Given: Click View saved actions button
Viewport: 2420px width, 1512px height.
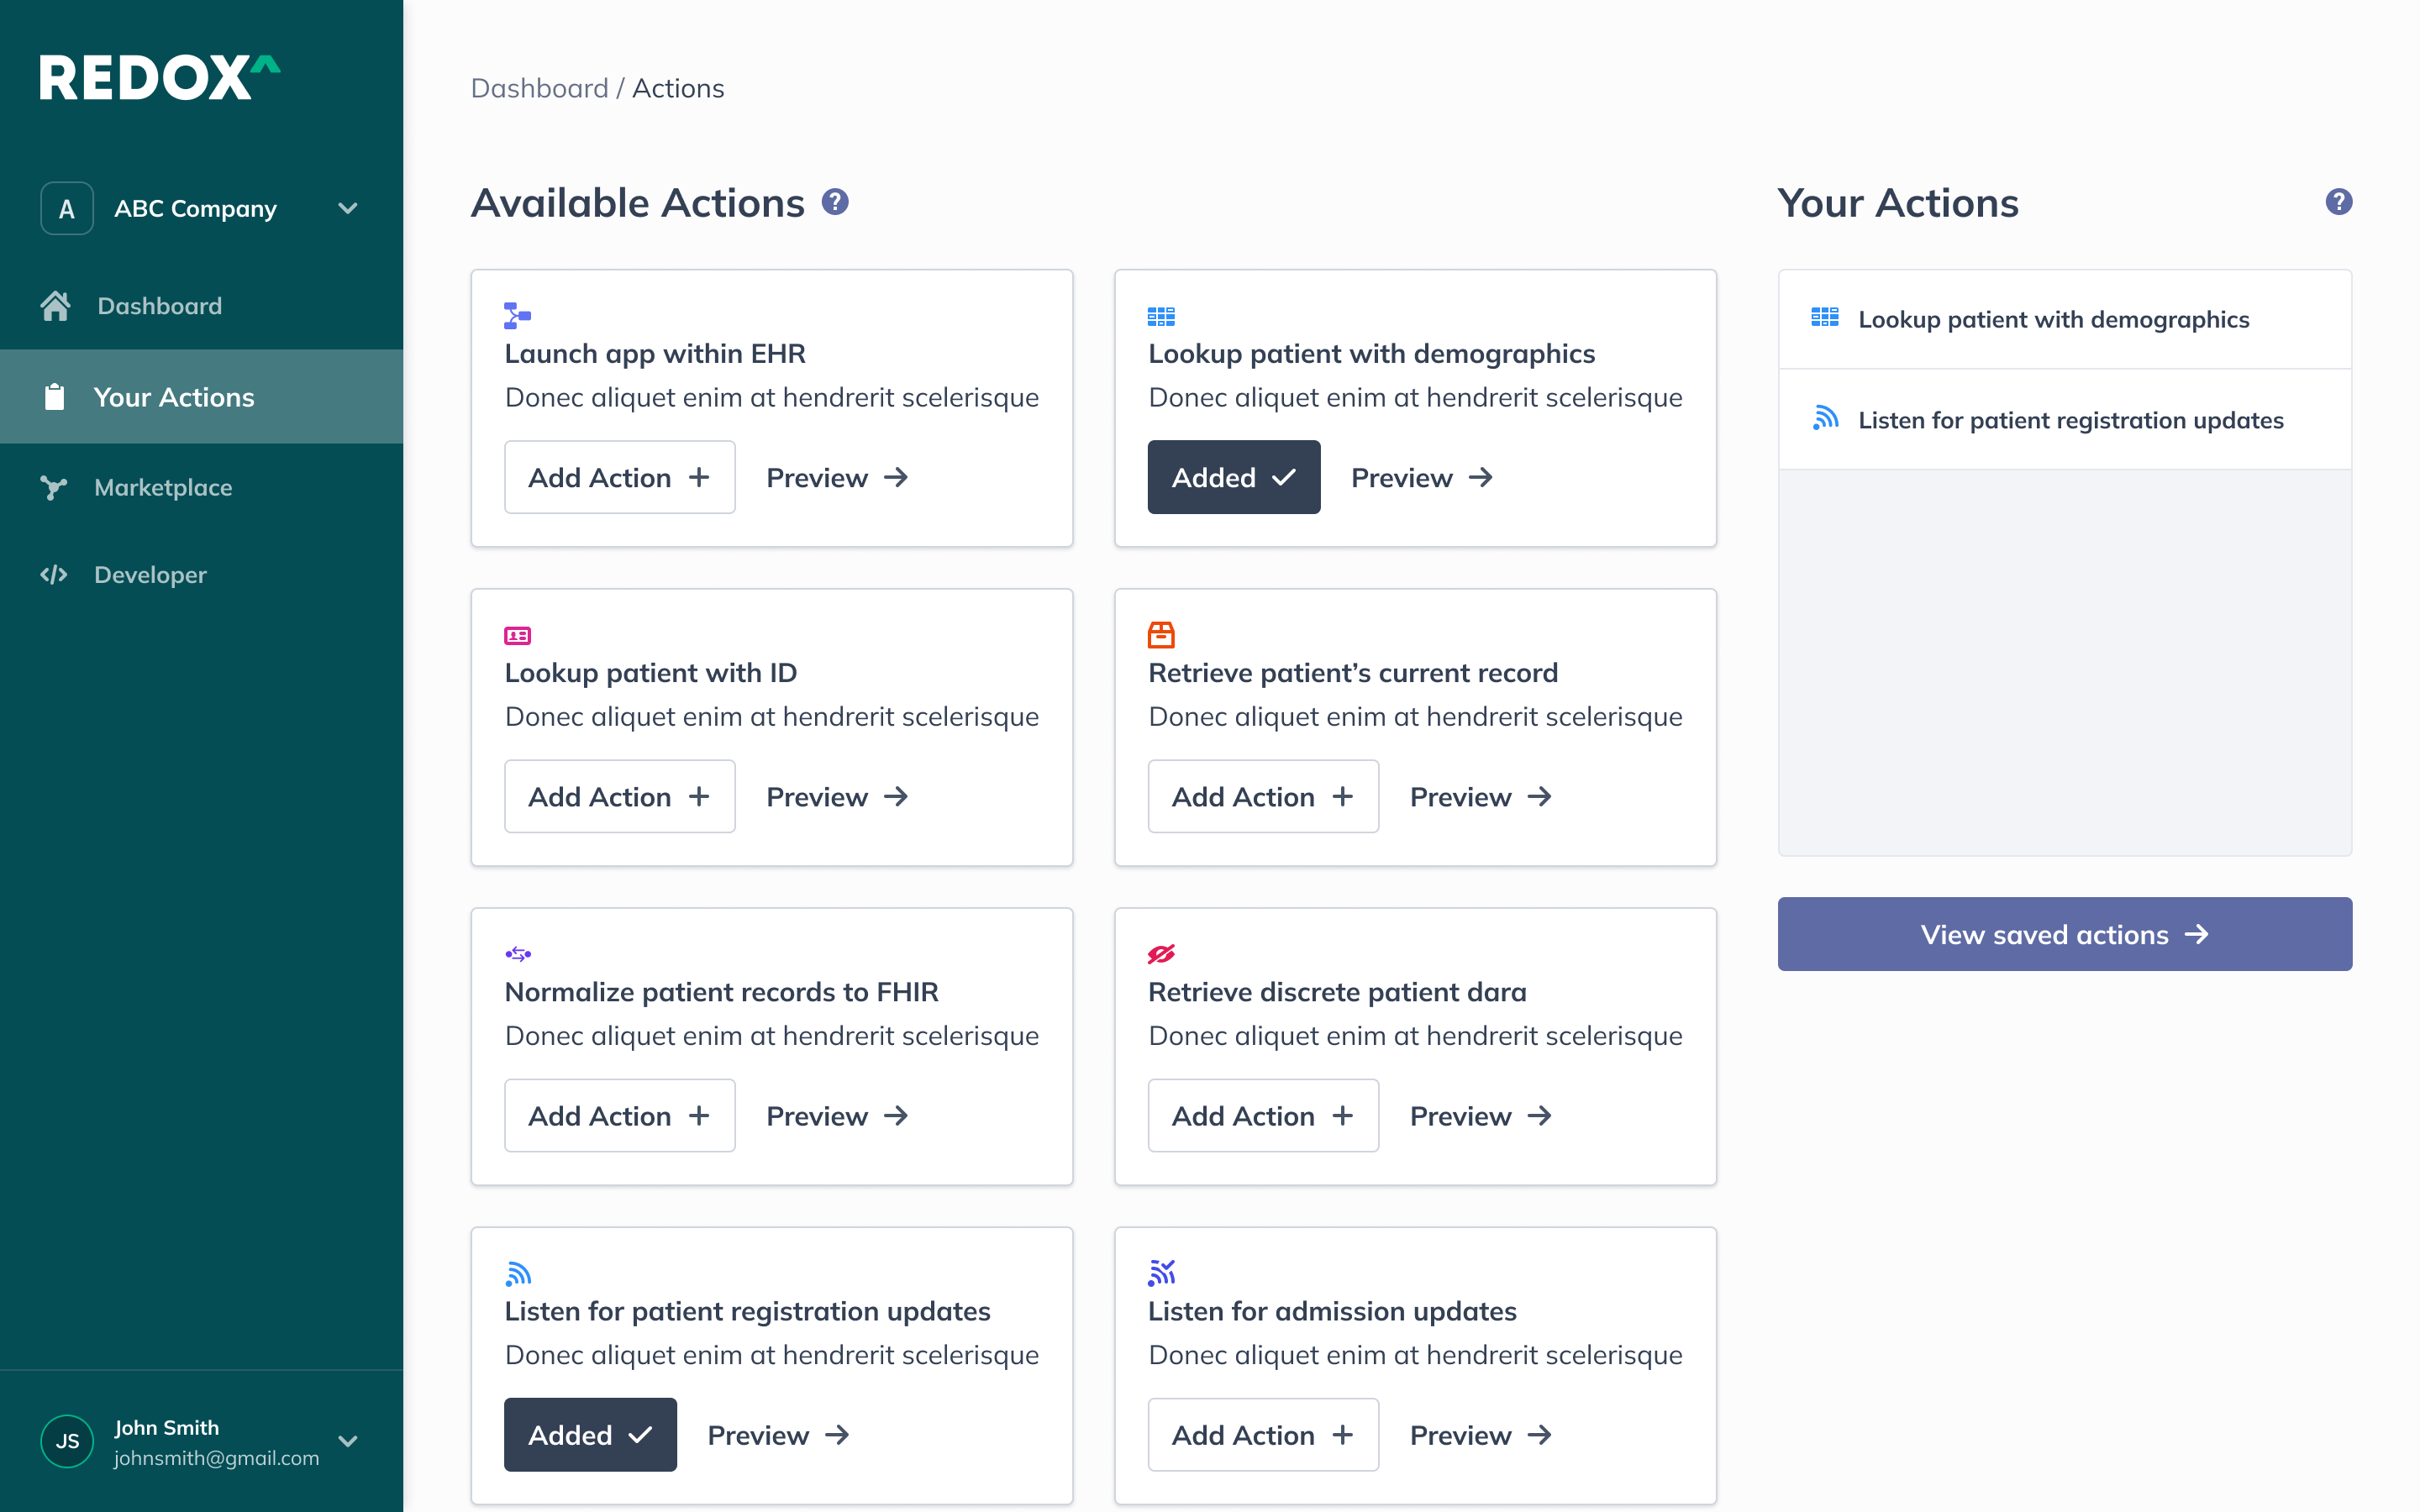Looking at the screenshot, I should [2064, 934].
